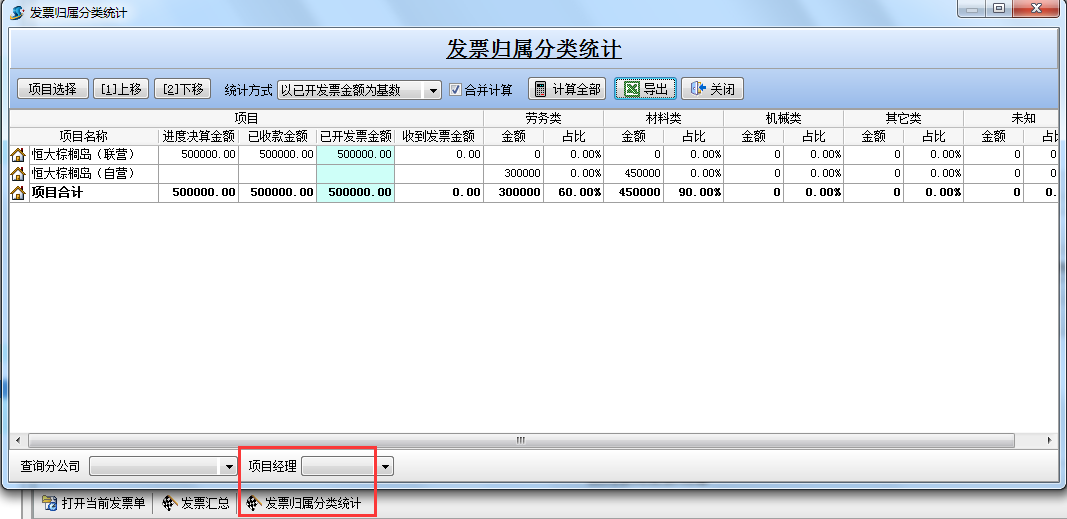Open the 统计方式 dropdown list
The width and height of the screenshot is (1067, 519).
[433, 90]
